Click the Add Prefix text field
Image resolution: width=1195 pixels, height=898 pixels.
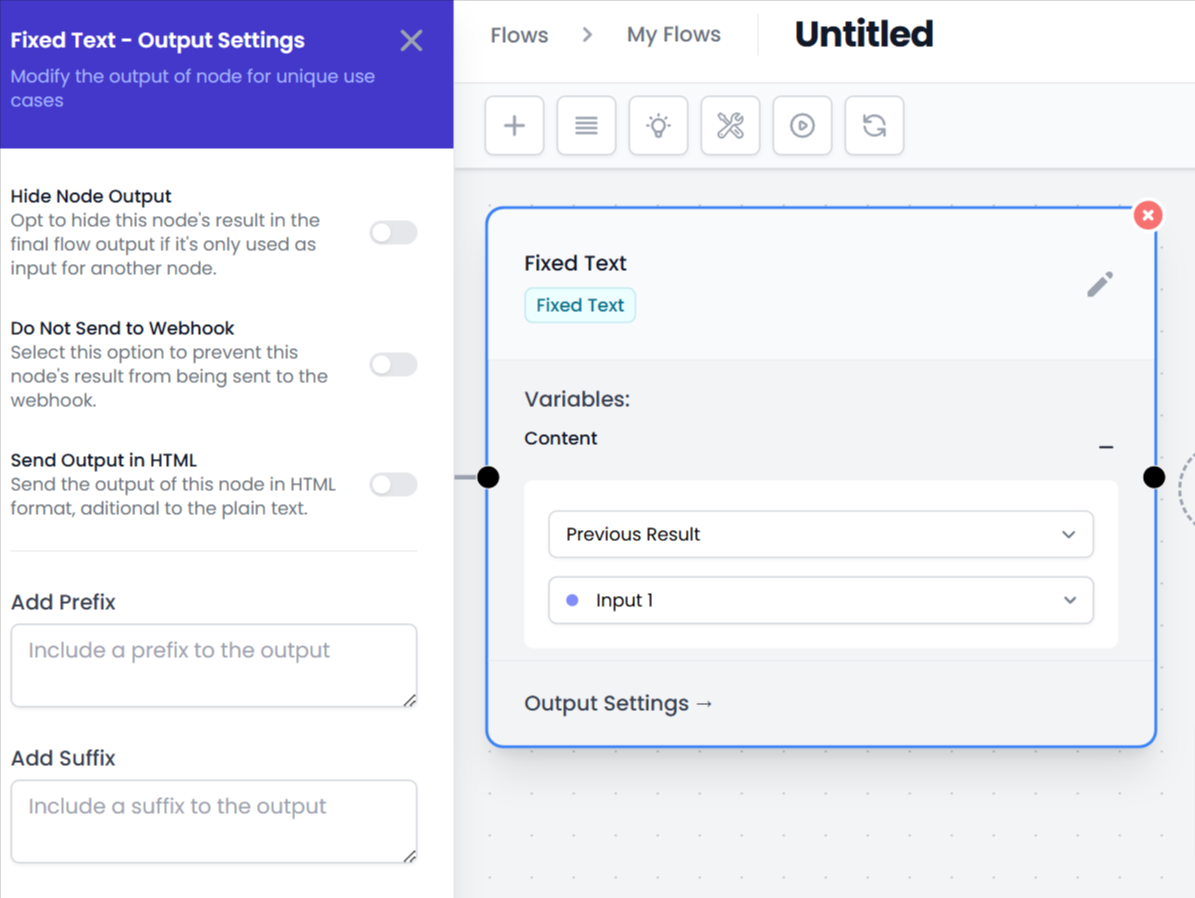tap(213, 665)
